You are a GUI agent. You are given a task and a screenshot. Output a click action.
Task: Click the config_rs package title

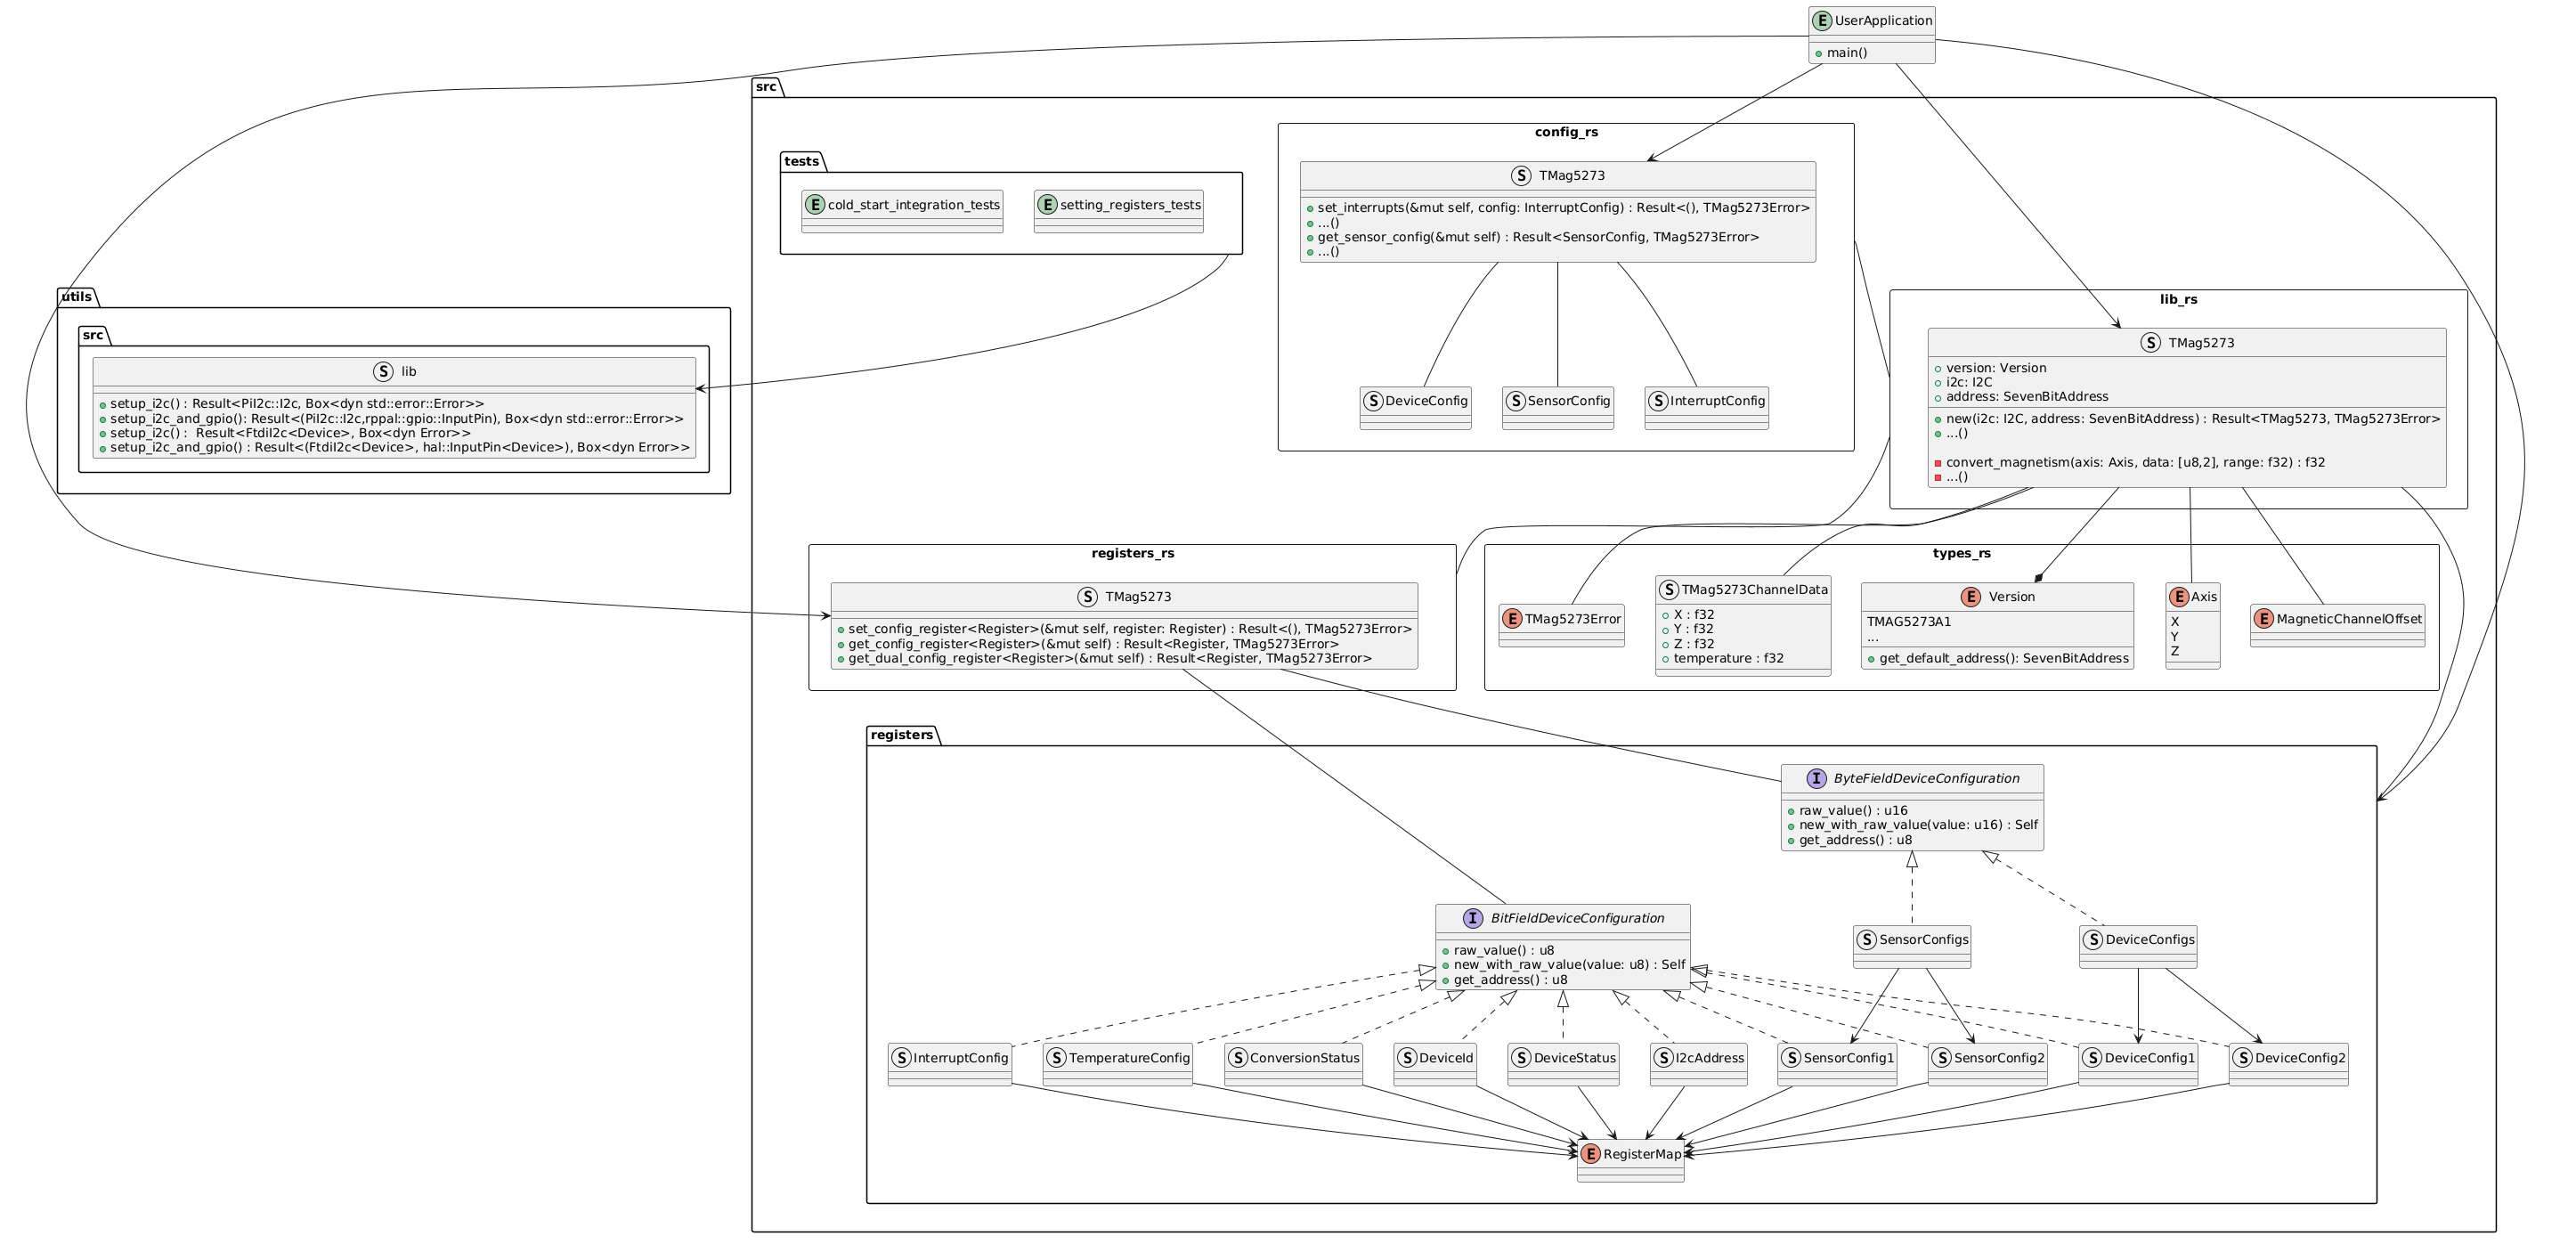tap(1566, 132)
